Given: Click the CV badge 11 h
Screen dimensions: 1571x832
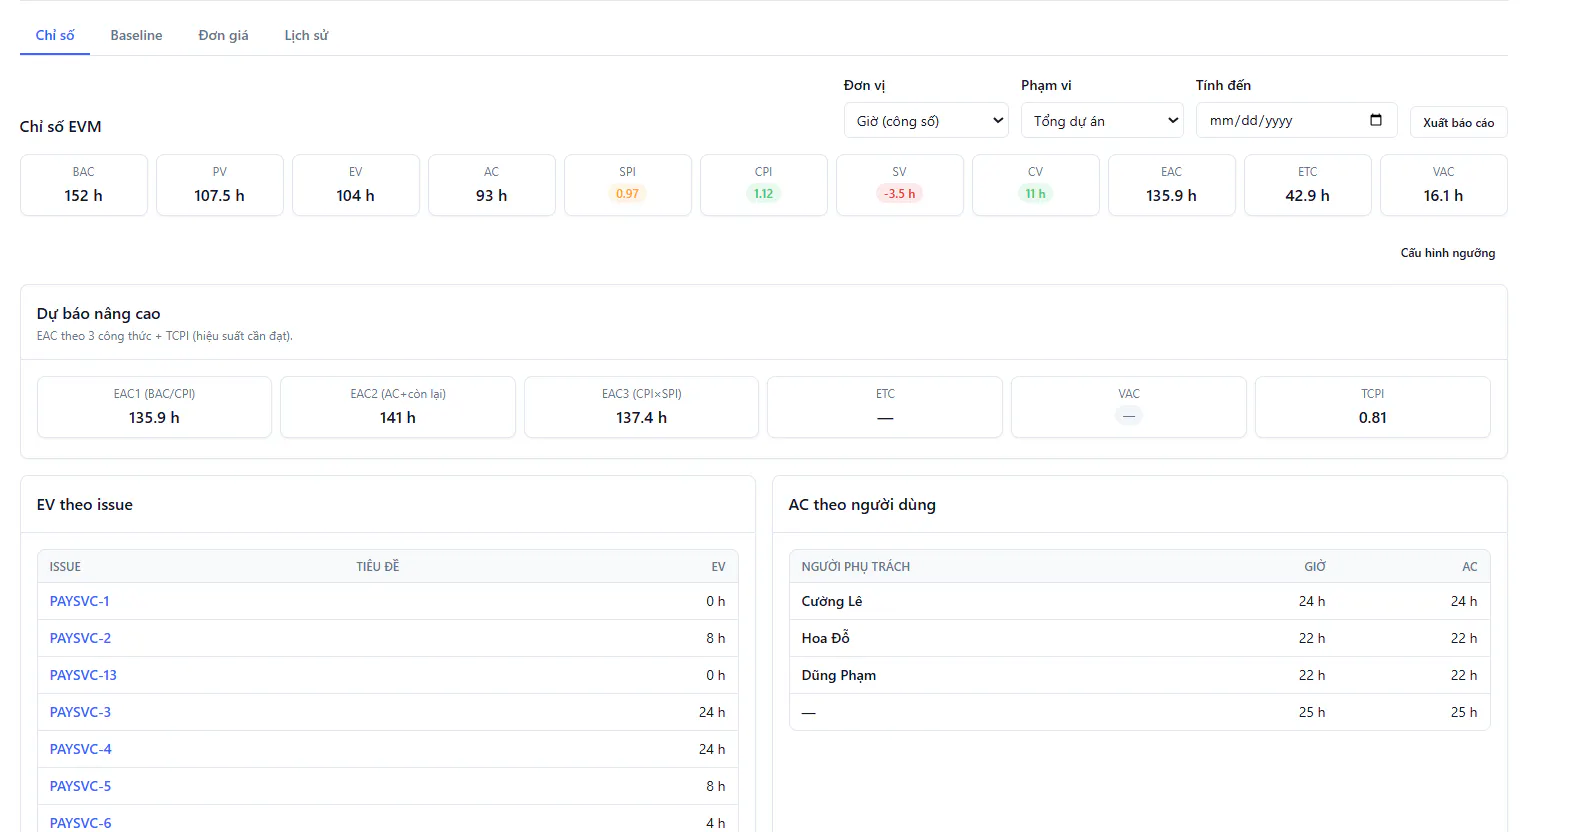Looking at the screenshot, I should point(1035,194).
